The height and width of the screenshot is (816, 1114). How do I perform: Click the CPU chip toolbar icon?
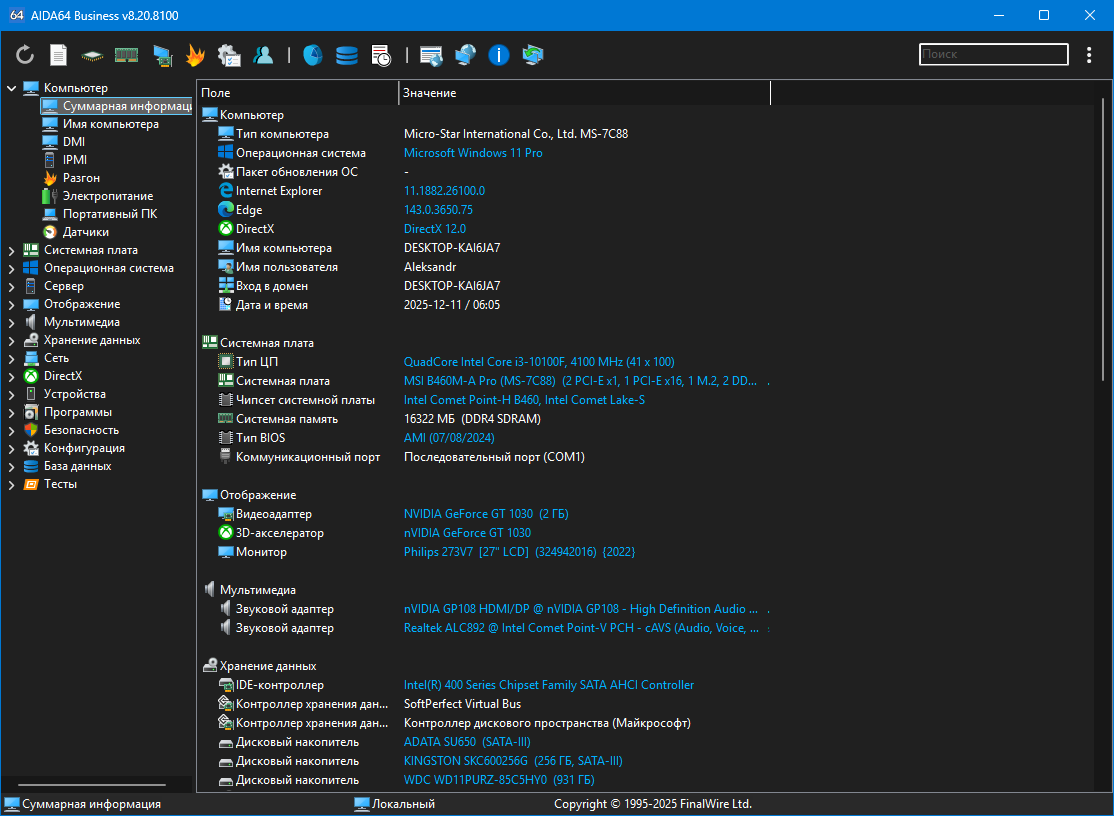pyautogui.click(x=92, y=55)
